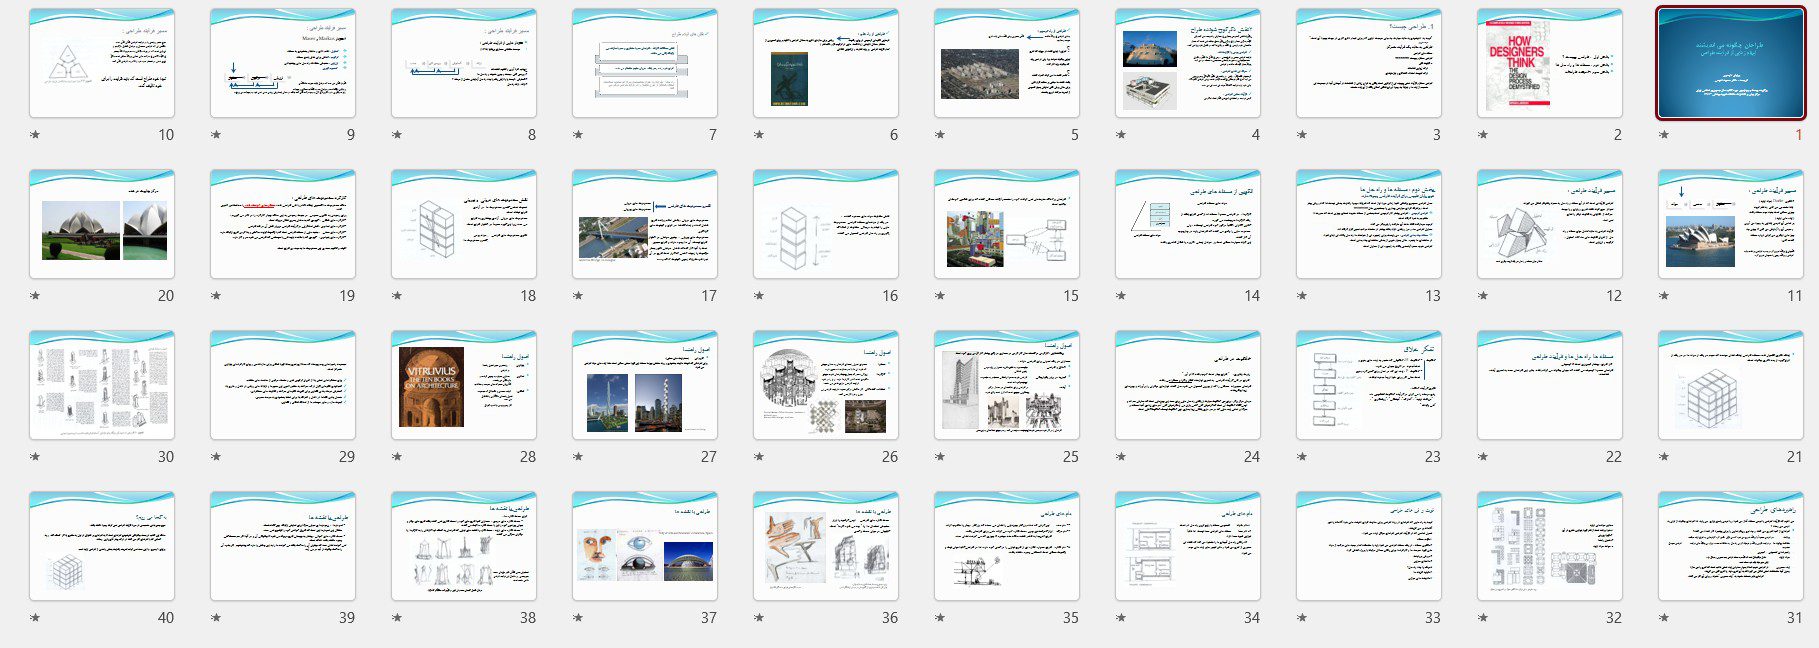Select the How Designers Think book slide

[x=1549, y=63]
